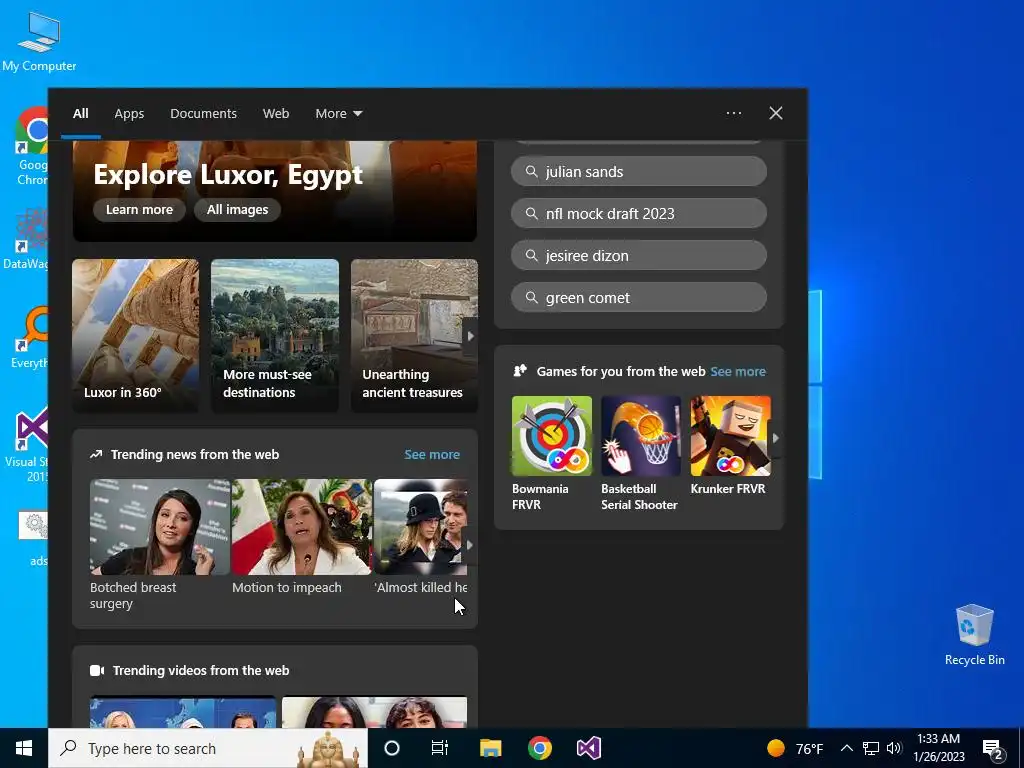Image resolution: width=1024 pixels, height=768 pixels.
Task: Open the search panel options ellipsis
Action: click(734, 113)
